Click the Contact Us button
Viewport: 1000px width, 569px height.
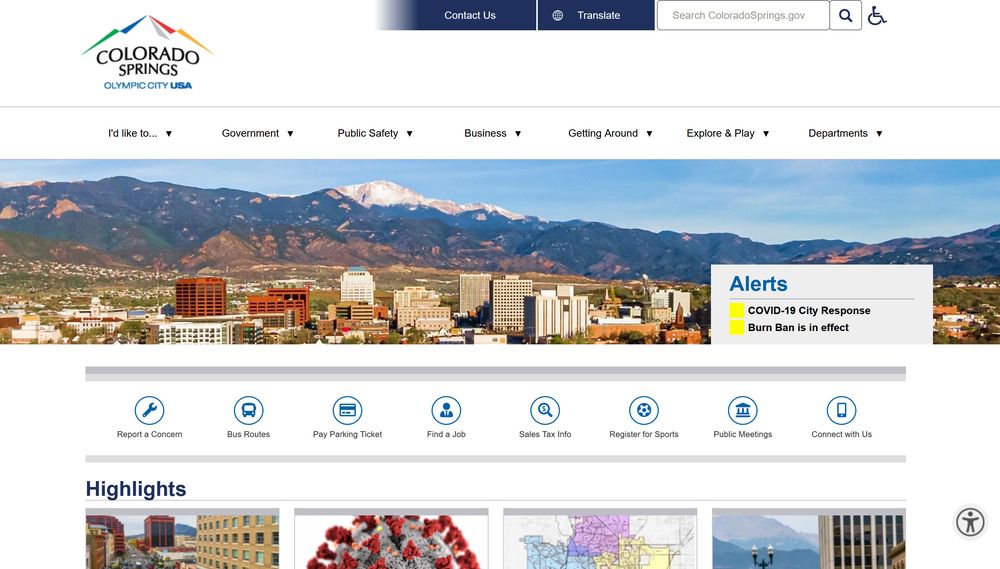click(470, 15)
